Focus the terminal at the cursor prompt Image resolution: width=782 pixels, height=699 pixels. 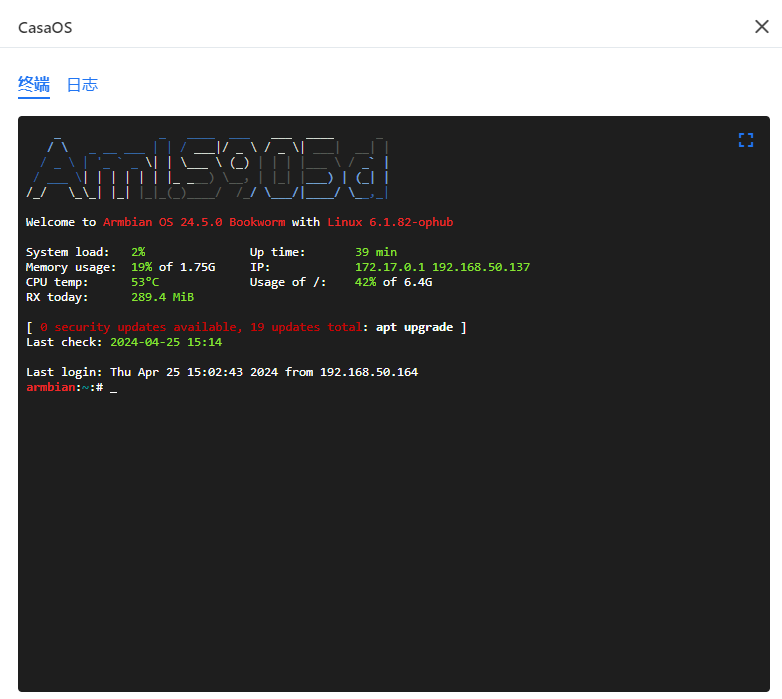pos(113,387)
